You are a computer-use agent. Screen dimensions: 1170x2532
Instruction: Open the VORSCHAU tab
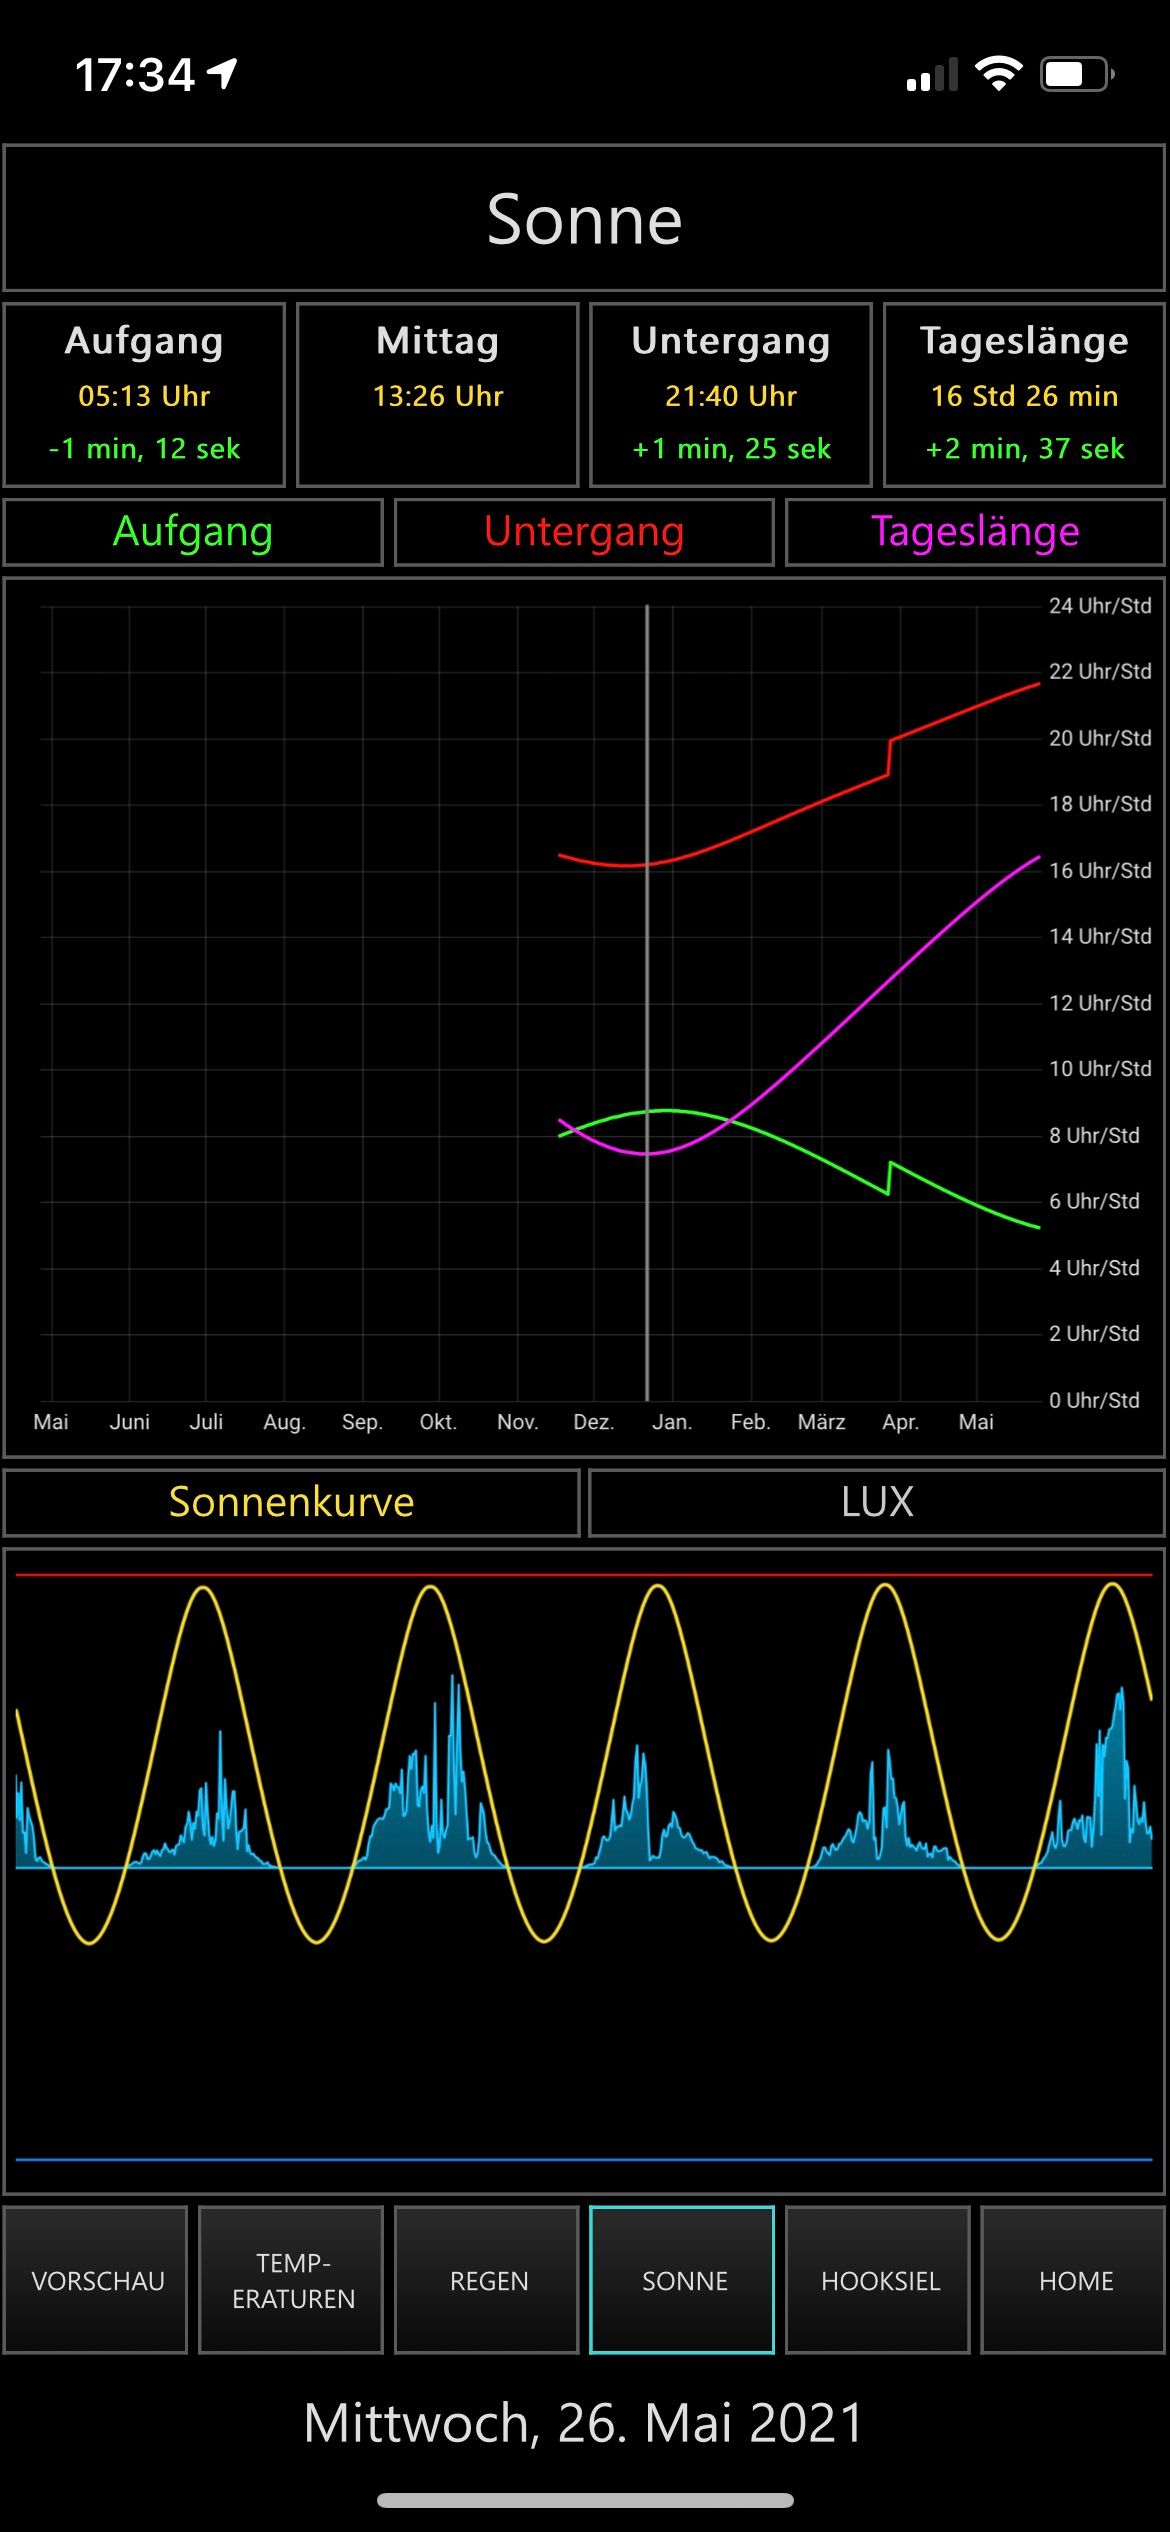[97, 2280]
